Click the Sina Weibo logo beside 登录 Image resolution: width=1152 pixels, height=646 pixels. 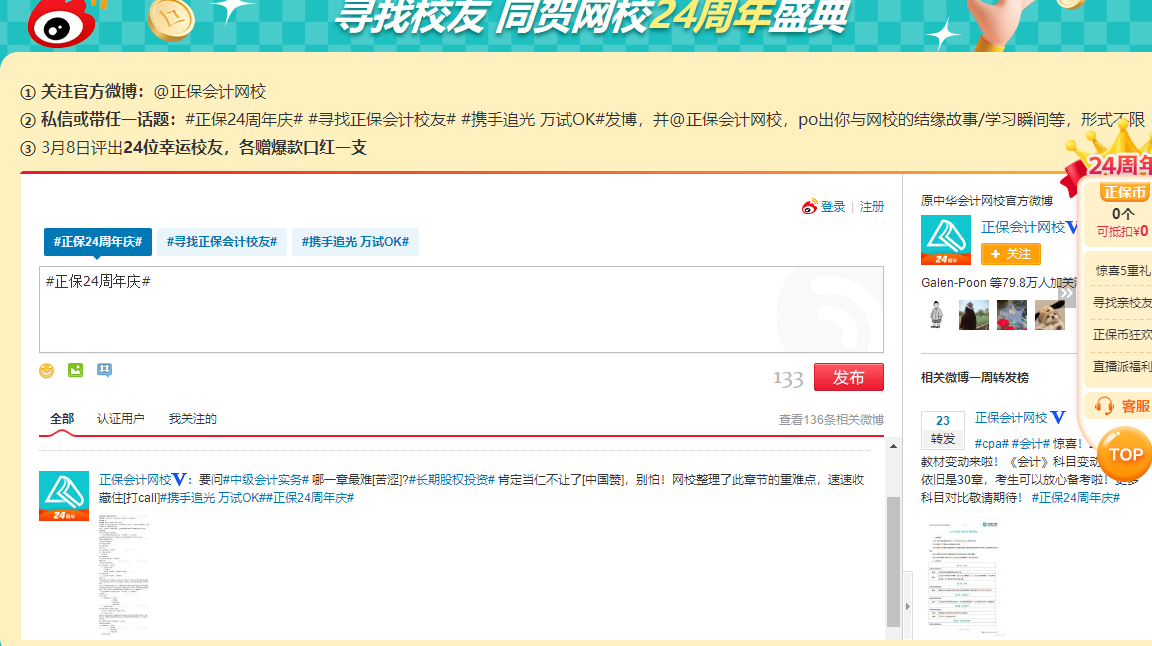click(x=811, y=206)
